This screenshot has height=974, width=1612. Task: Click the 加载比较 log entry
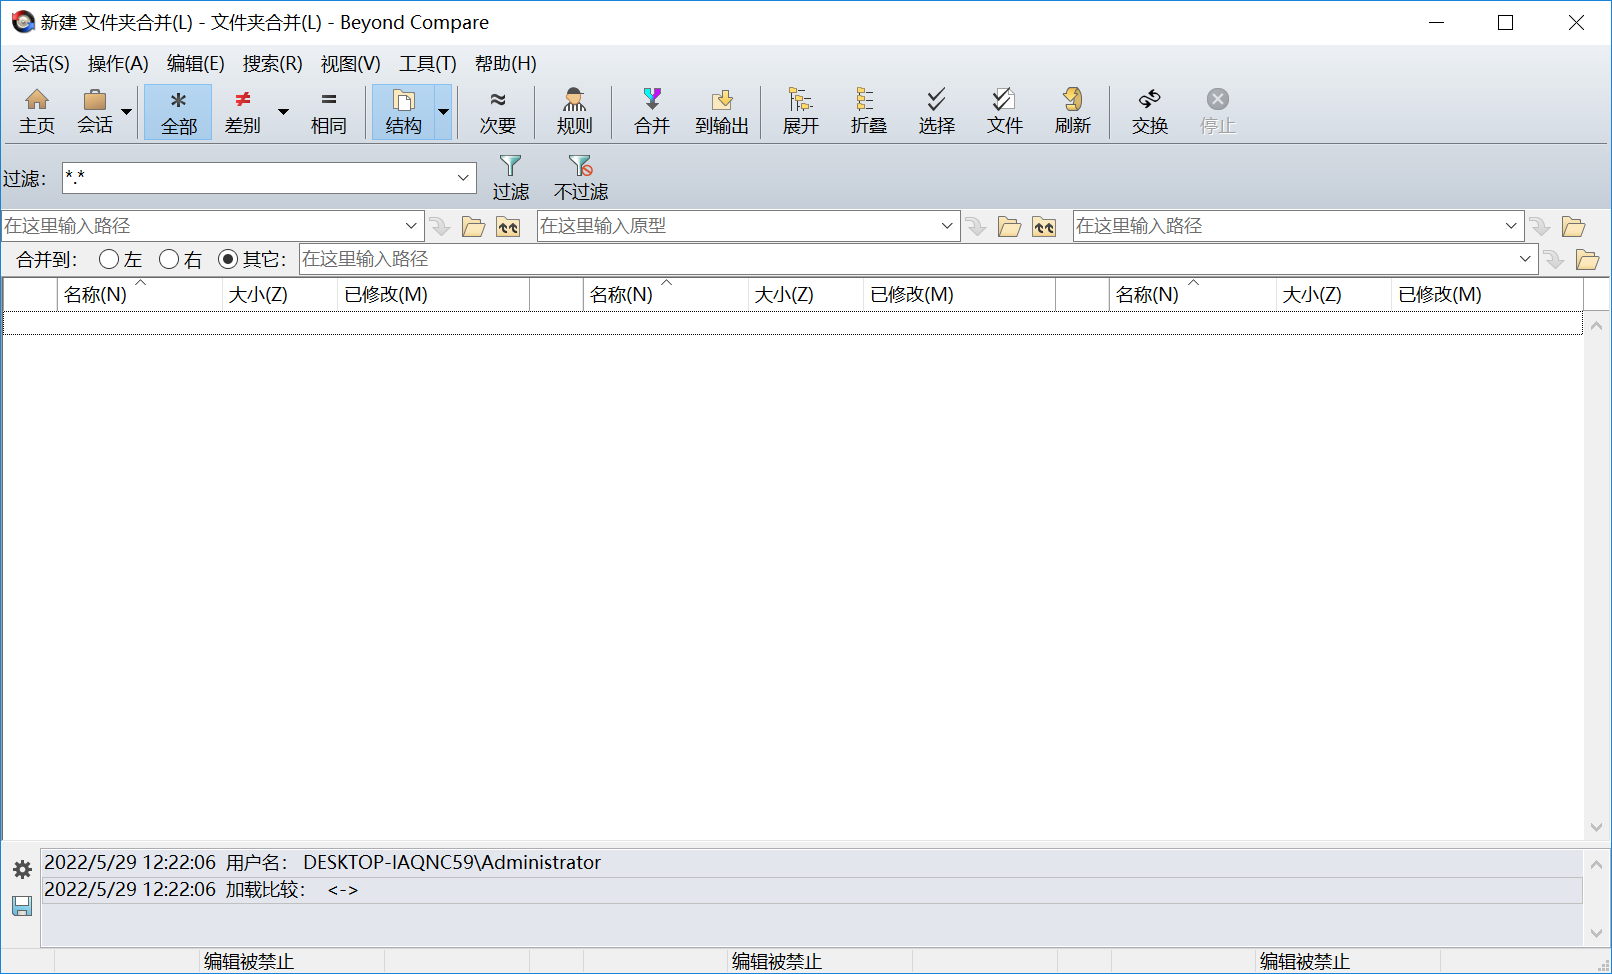click(x=812, y=890)
